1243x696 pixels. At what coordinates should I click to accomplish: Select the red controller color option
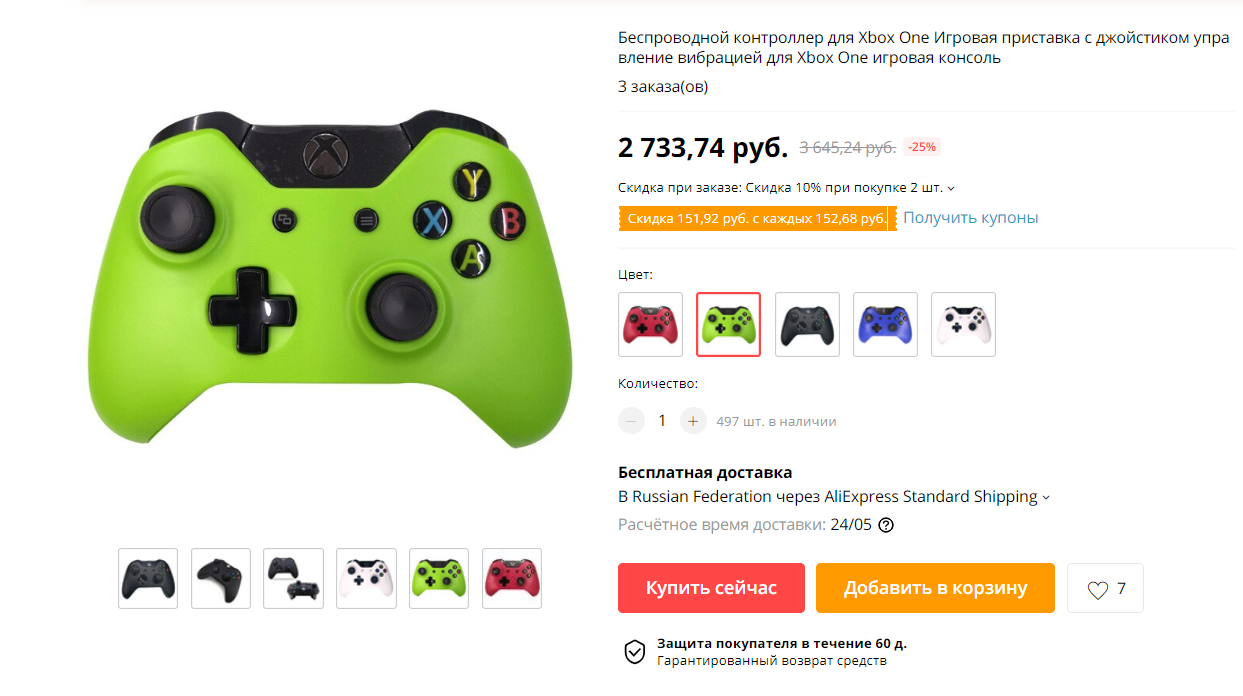[x=650, y=324]
